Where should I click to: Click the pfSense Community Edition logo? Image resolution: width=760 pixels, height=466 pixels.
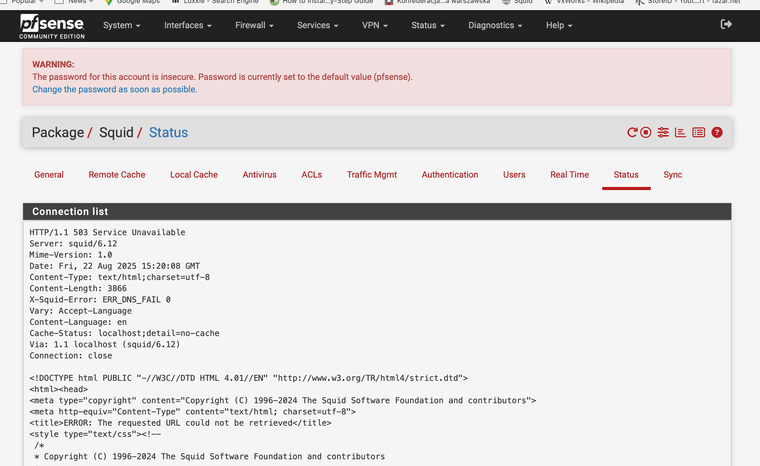[52, 26]
